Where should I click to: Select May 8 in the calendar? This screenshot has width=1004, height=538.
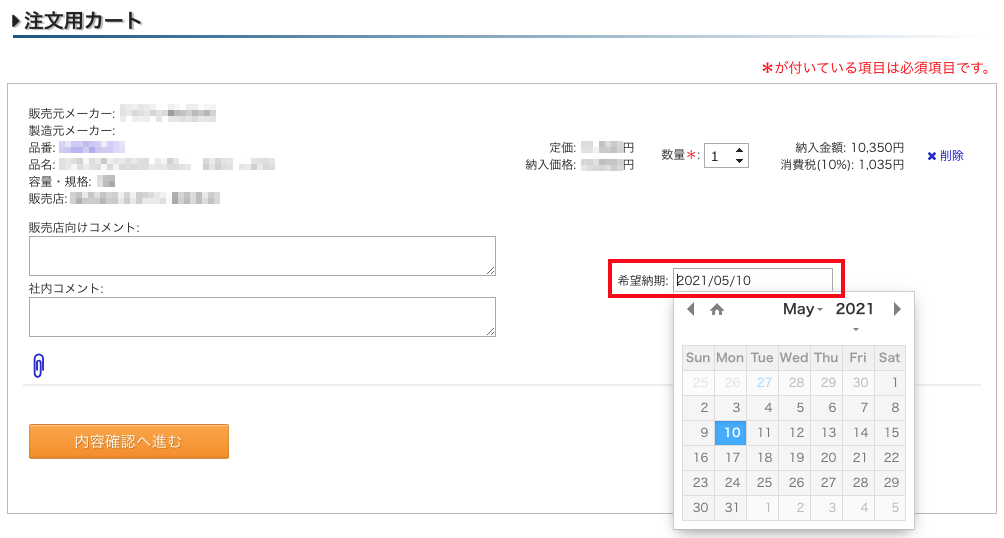tap(890, 407)
